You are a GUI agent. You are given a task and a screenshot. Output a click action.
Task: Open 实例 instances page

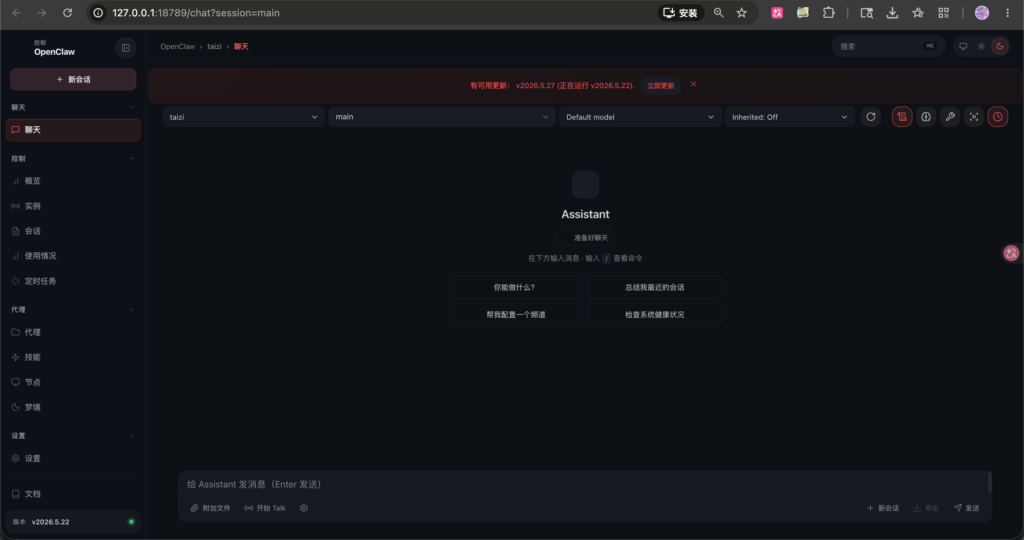[73, 206]
